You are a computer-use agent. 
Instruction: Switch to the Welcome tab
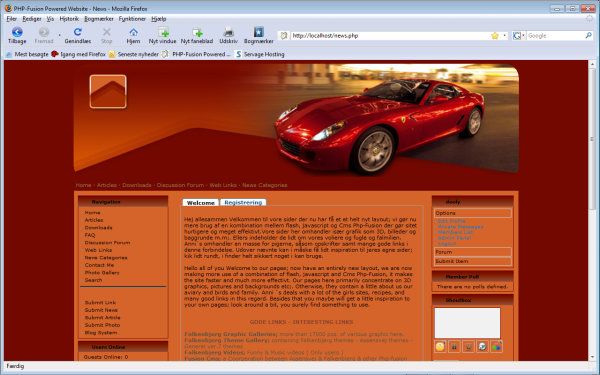[x=201, y=203]
